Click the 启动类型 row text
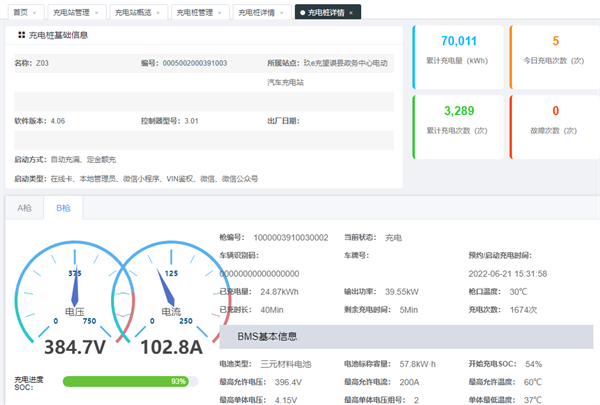 coord(136,179)
